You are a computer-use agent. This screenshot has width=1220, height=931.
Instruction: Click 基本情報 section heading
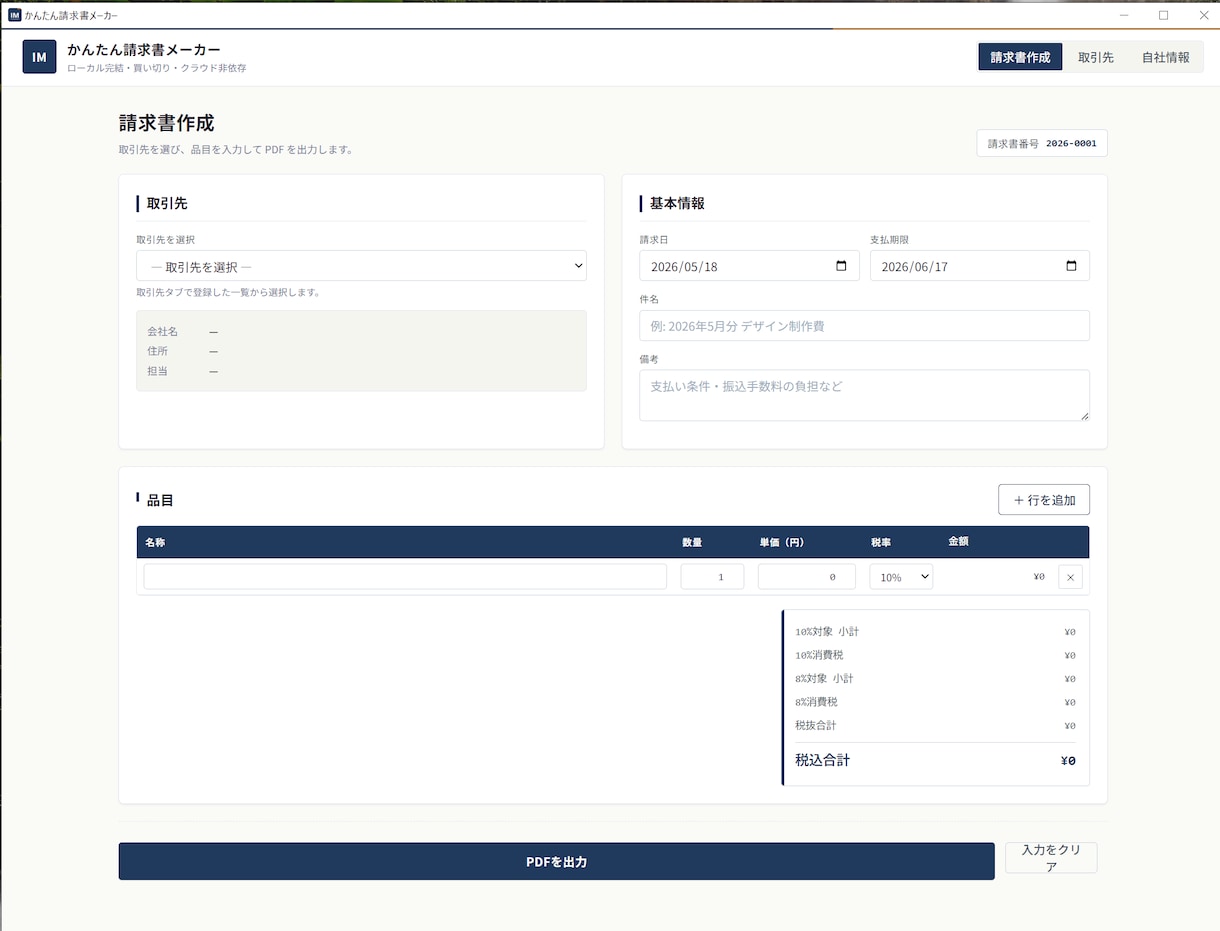(677, 203)
